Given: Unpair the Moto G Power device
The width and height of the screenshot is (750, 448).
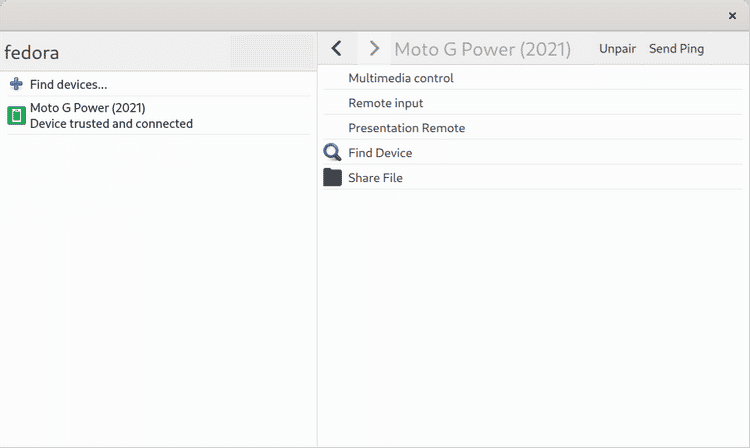Looking at the screenshot, I should click(617, 49).
